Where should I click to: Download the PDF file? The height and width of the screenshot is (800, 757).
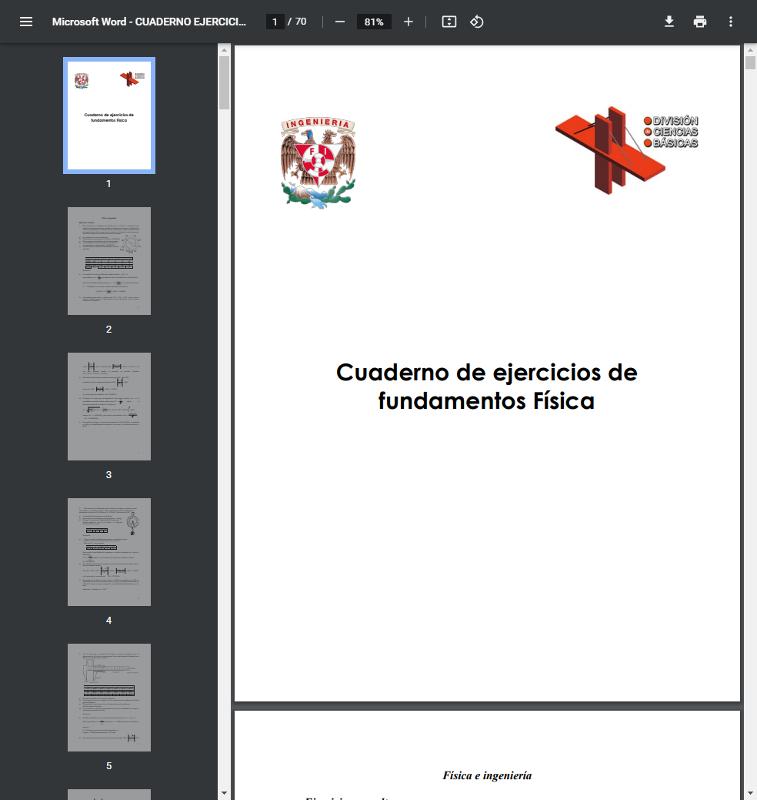[x=669, y=22]
